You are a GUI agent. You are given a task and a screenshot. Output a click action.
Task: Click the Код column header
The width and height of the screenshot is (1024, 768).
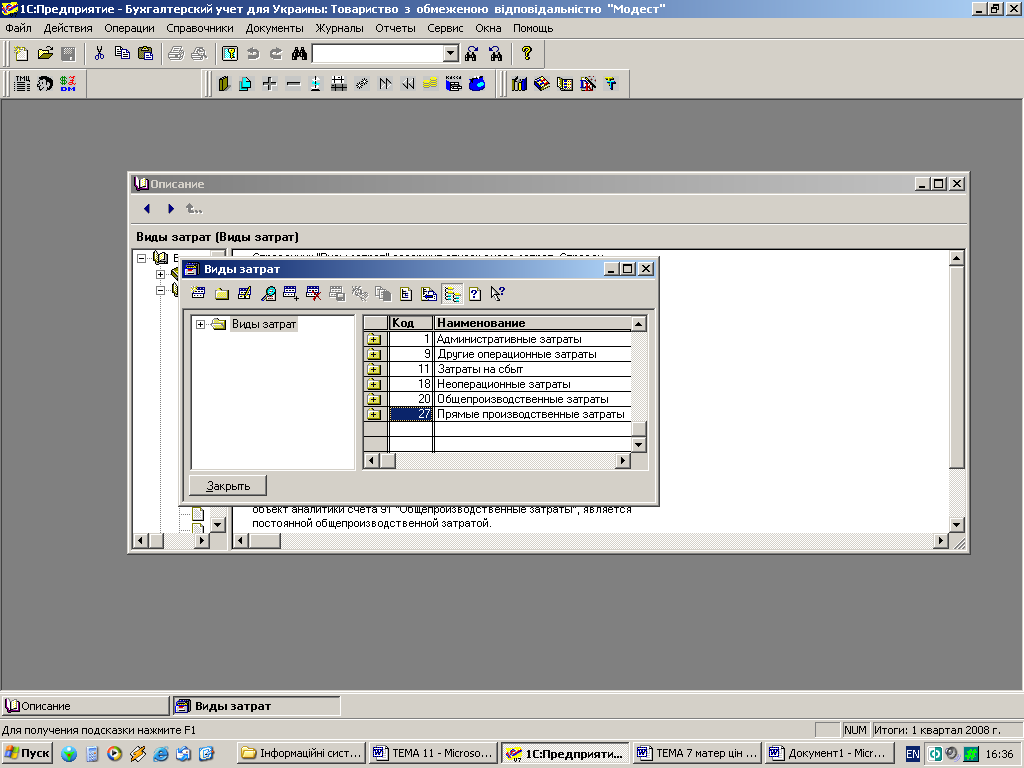click(x=411, y=323)
